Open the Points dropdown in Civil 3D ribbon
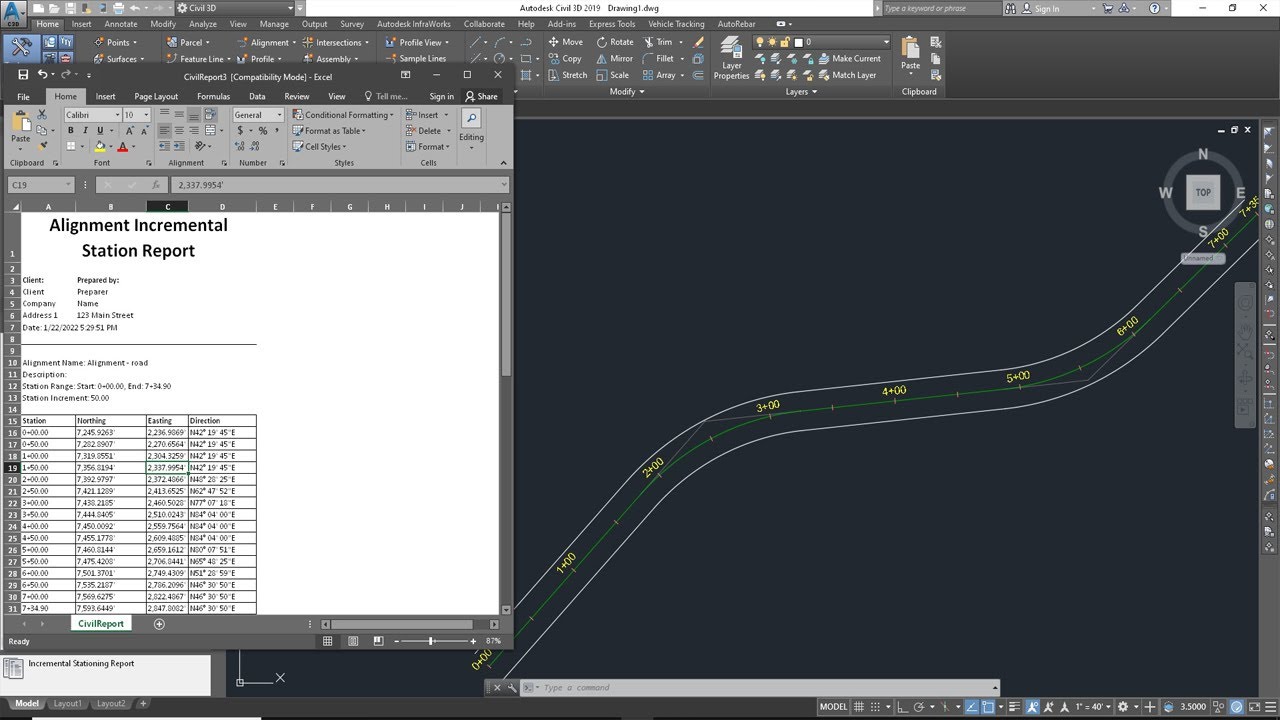The image size is (1280, 720). coord(118,42)
